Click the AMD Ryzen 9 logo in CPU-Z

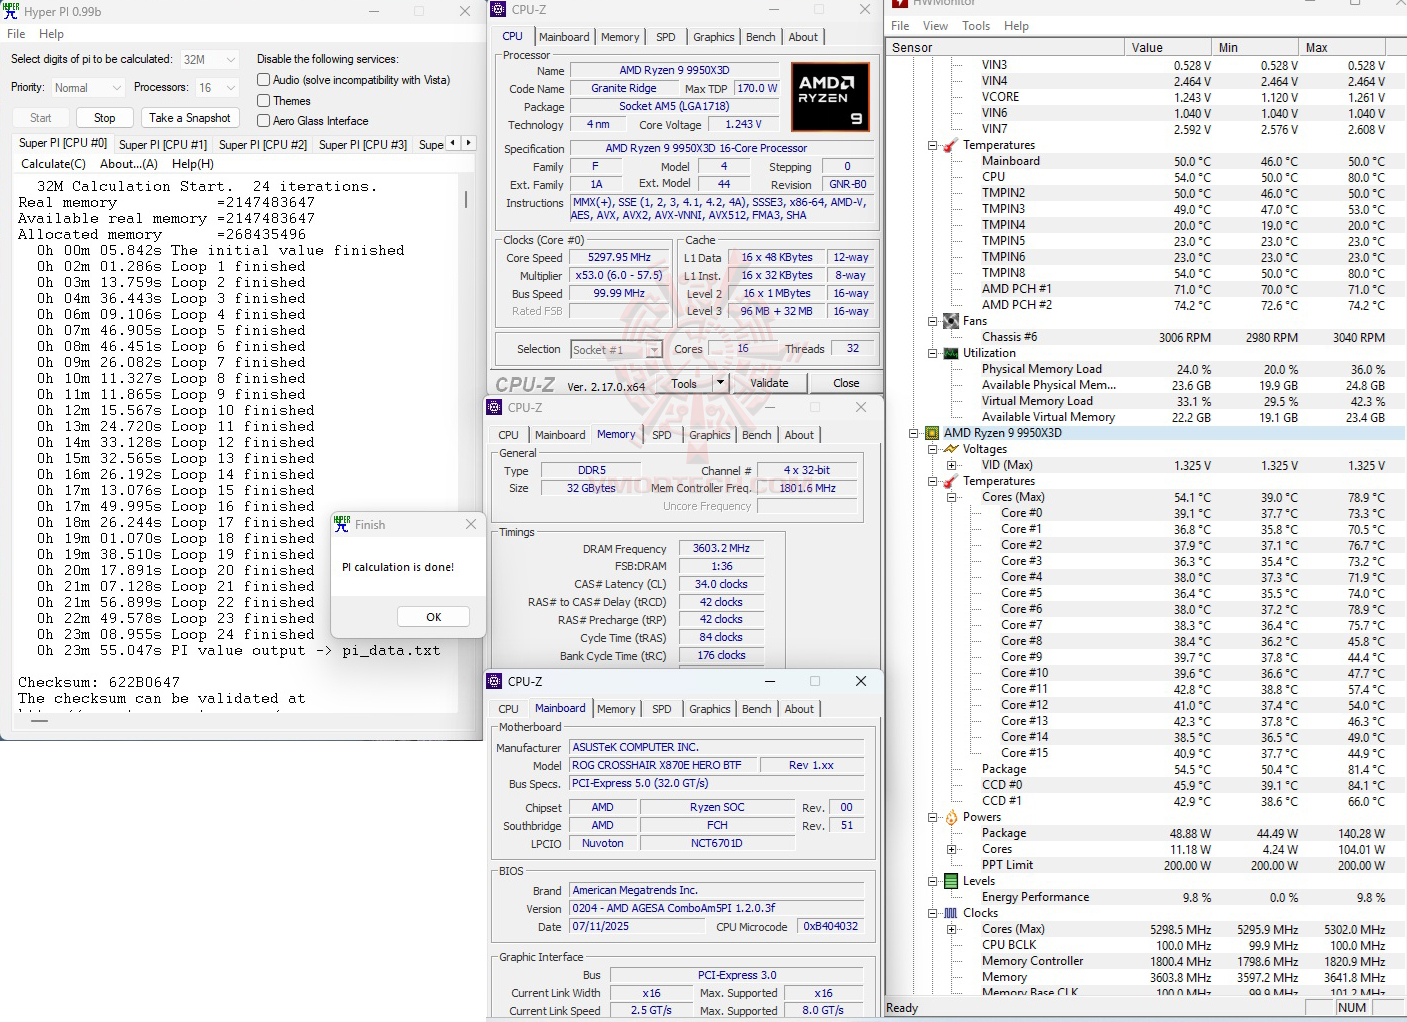click(829, 97)
